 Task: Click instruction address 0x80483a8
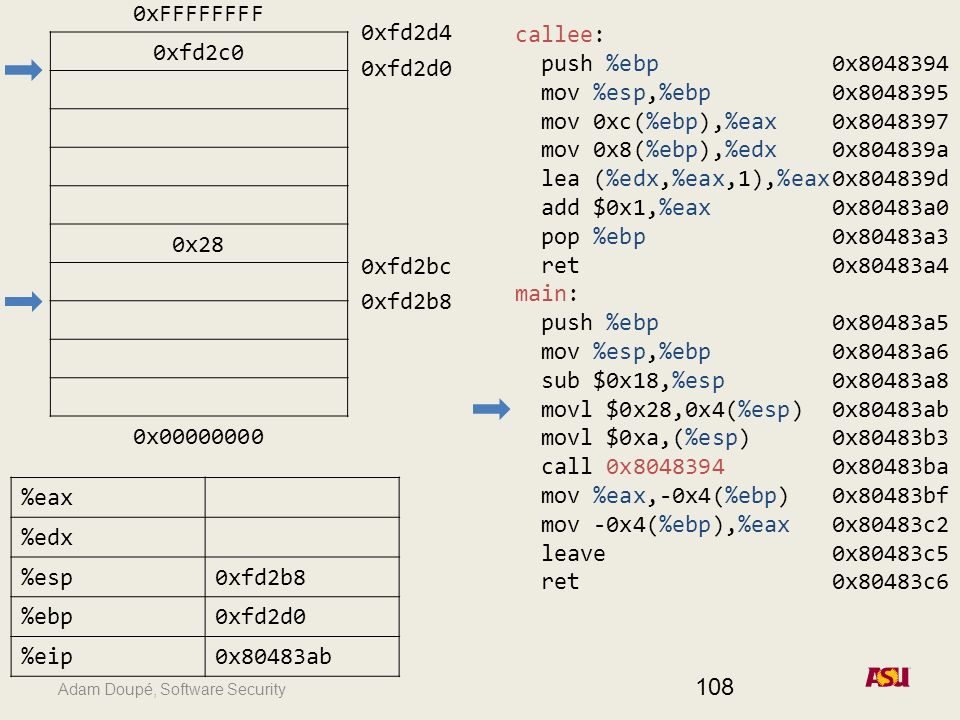click(890, 380)
